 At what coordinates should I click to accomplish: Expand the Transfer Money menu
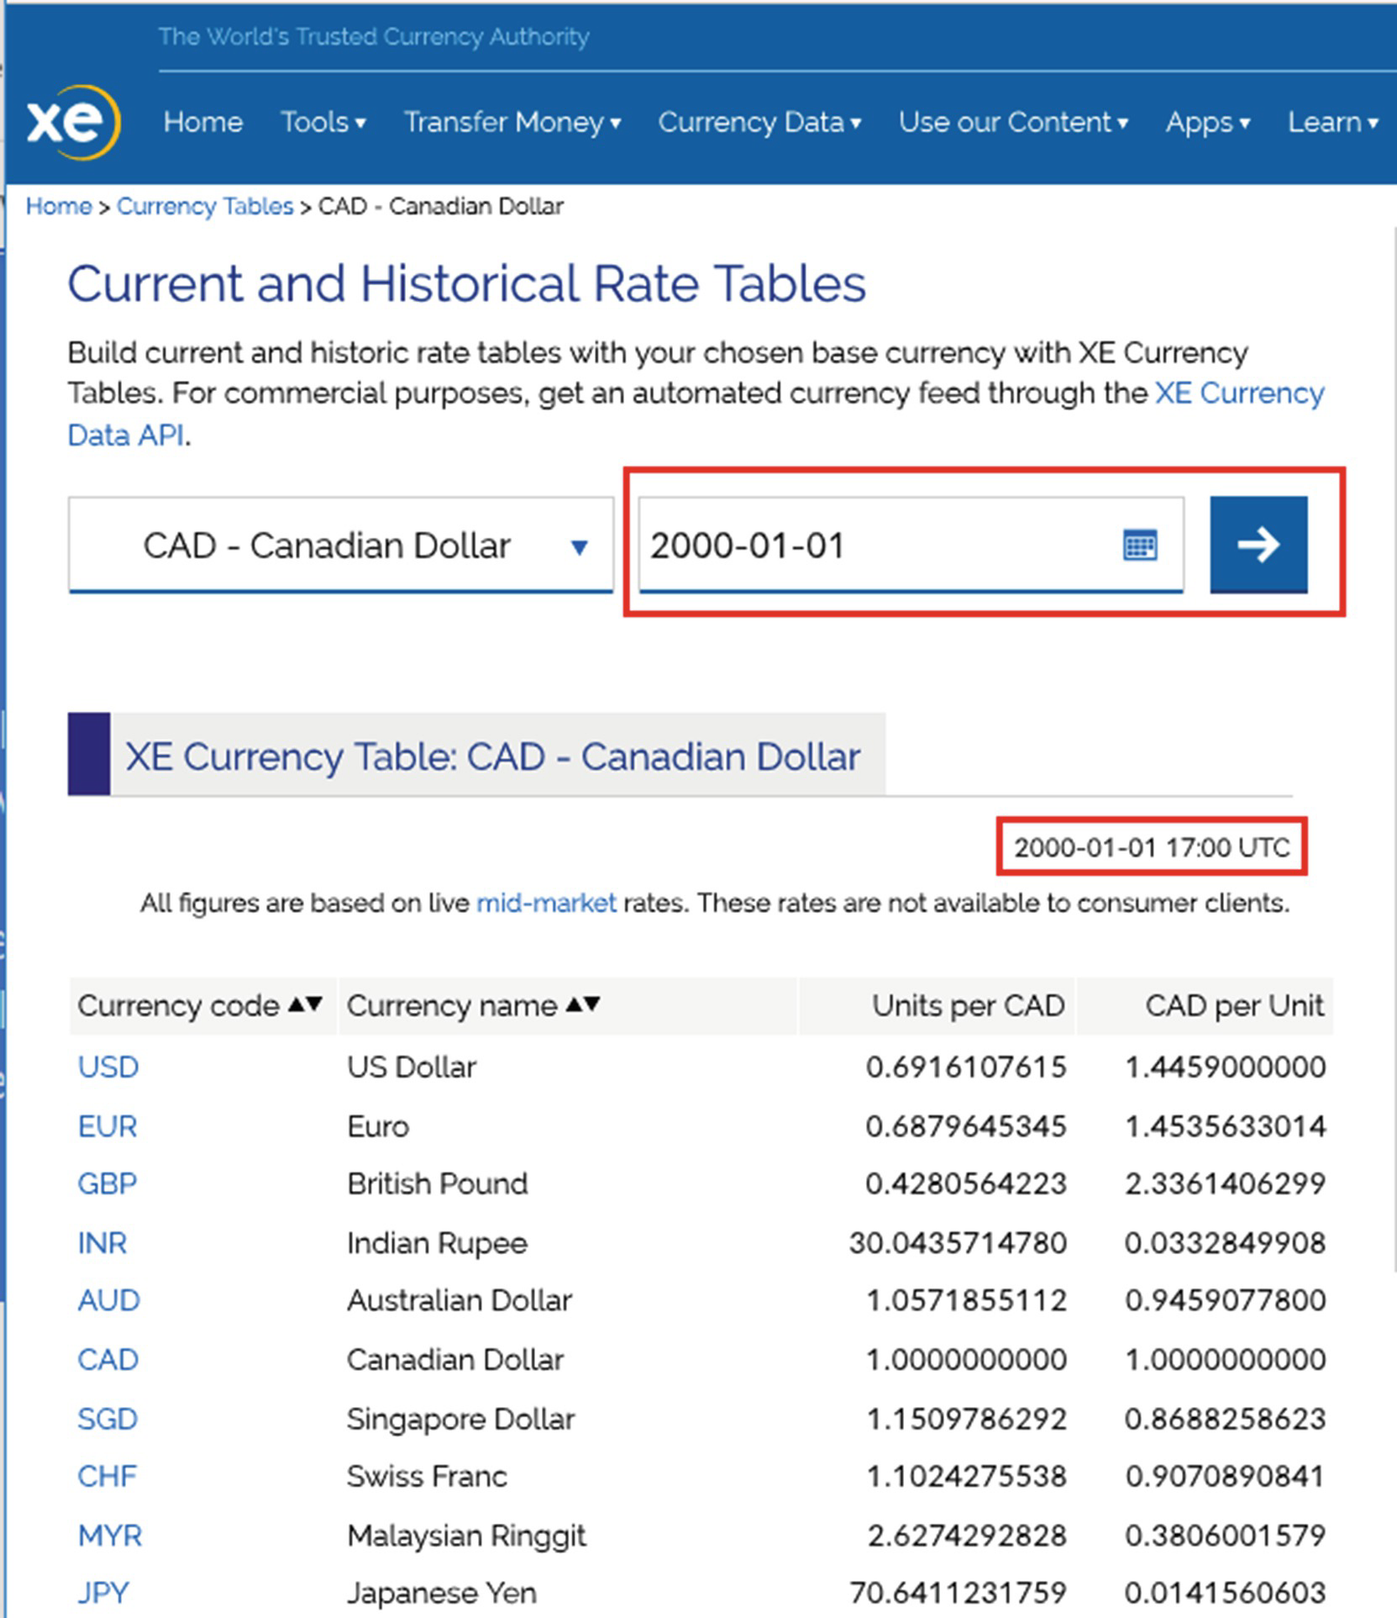coord(512,122)
